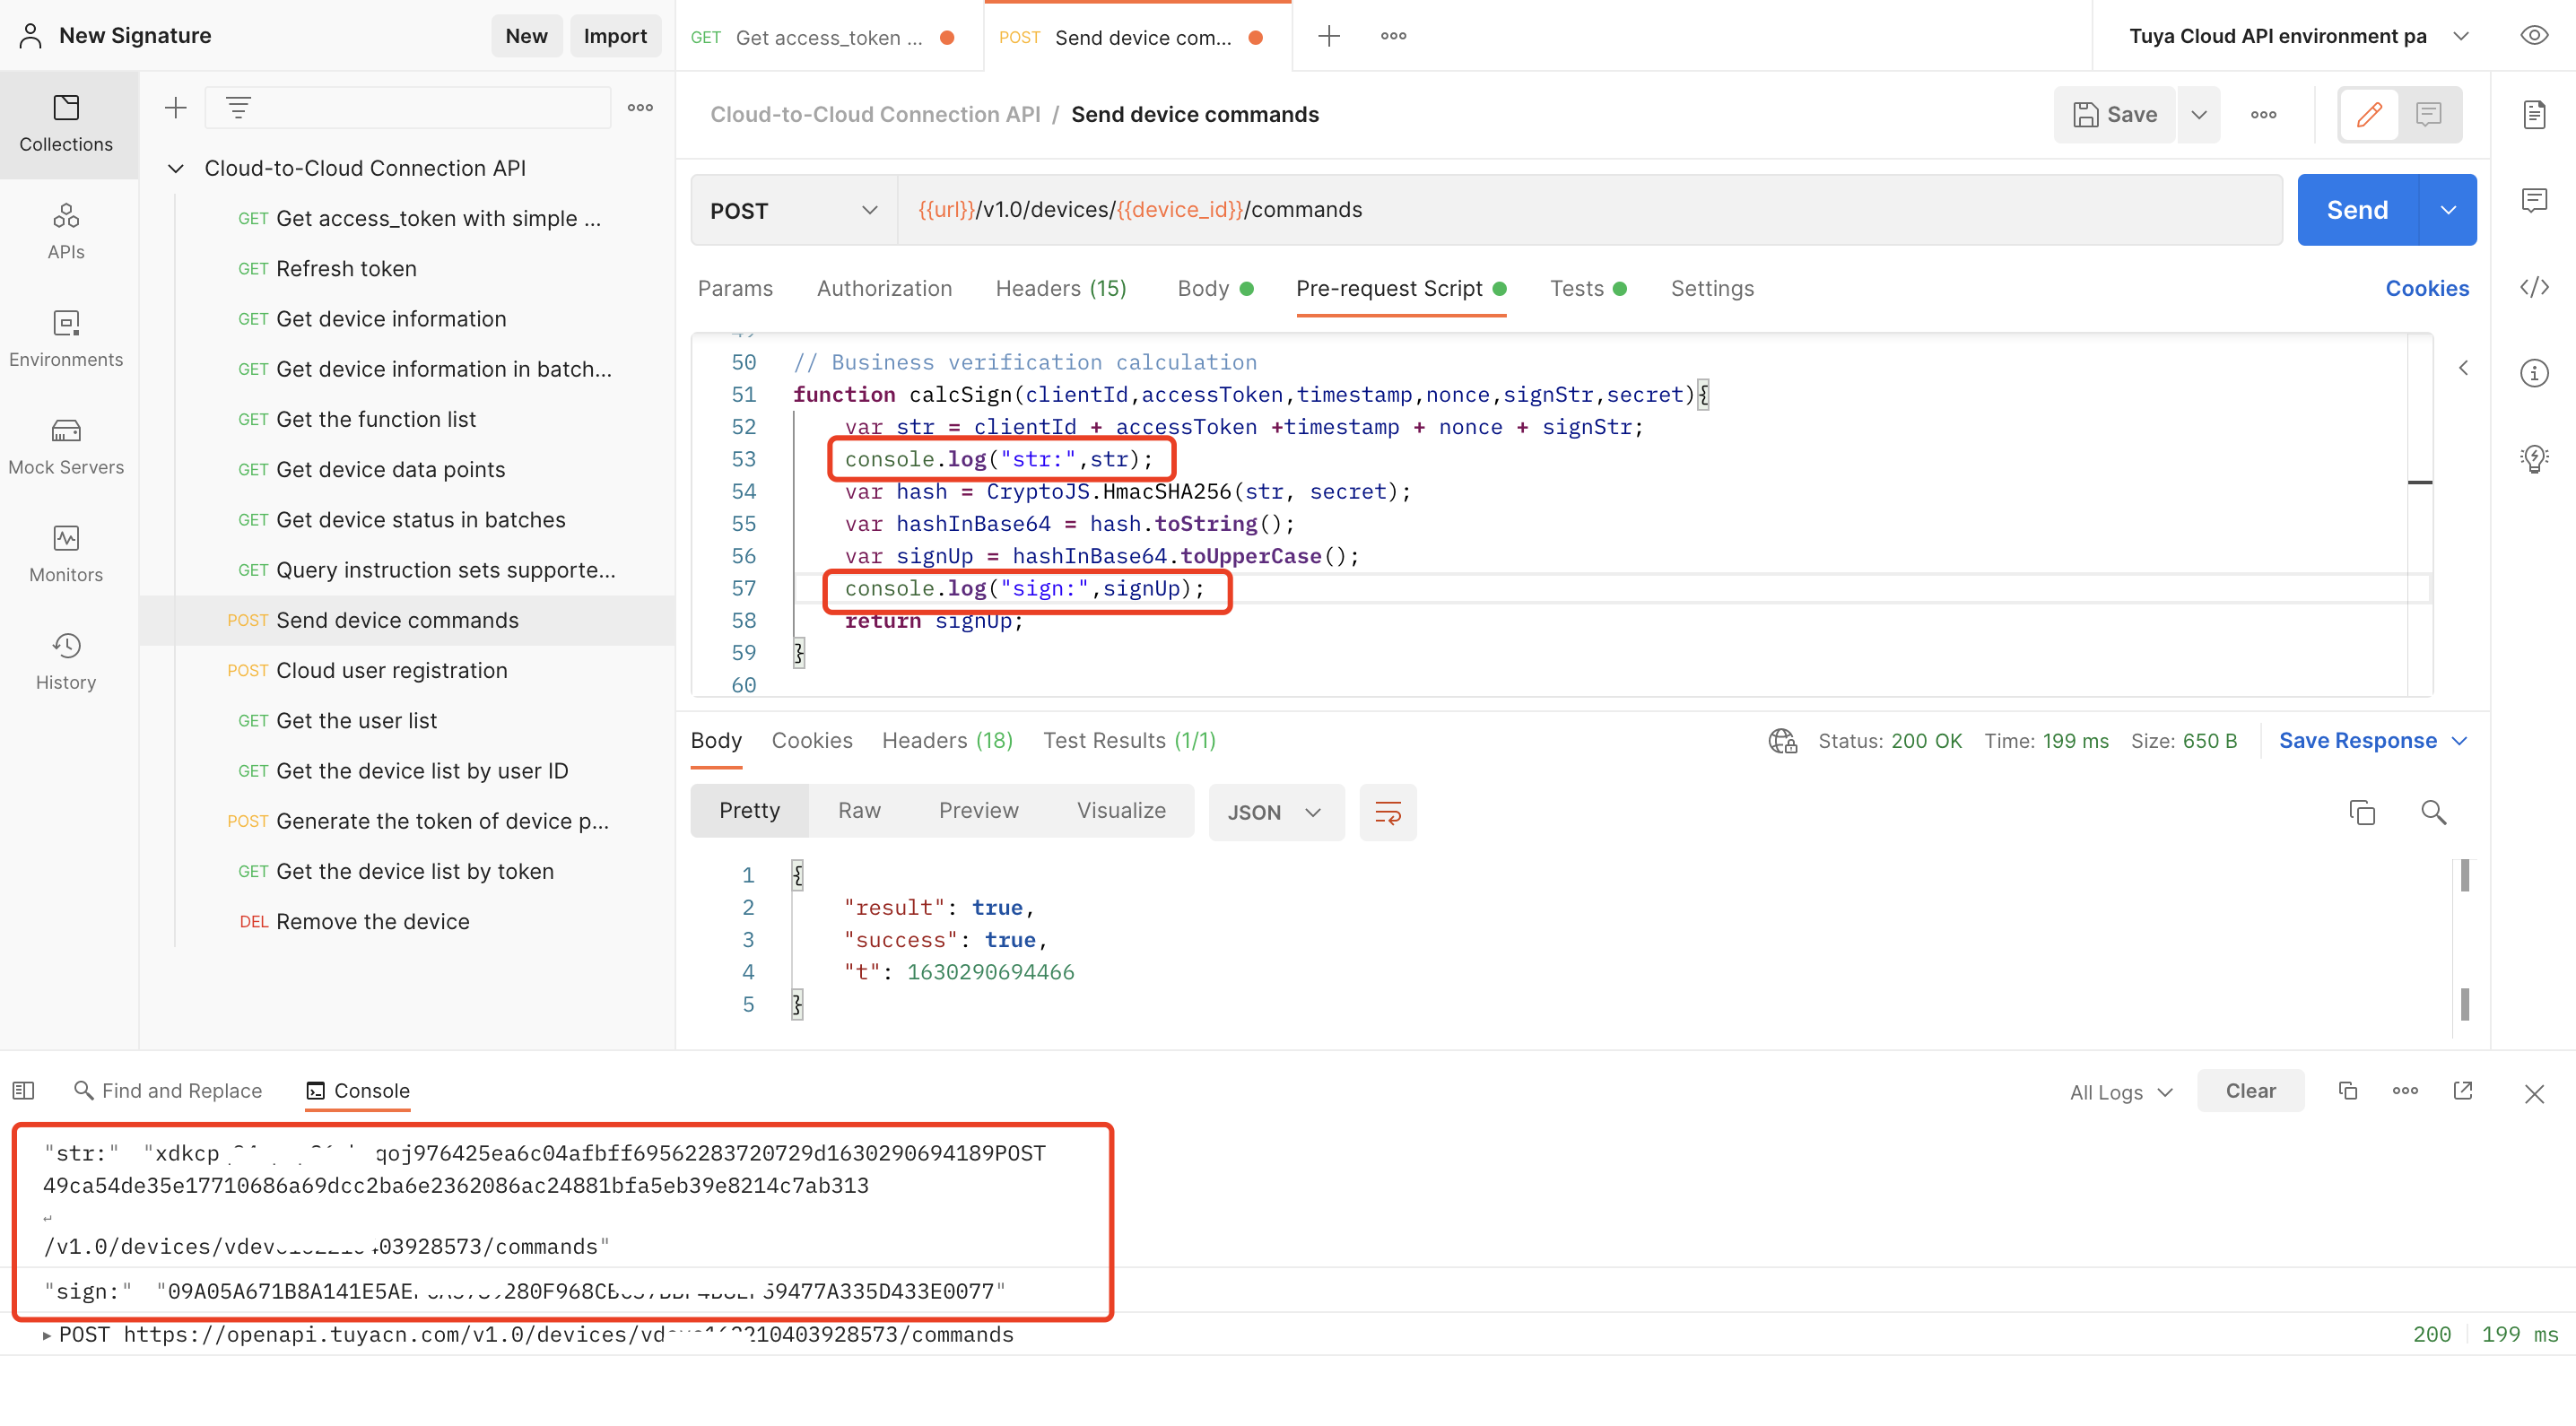
Task: Click the collections filter search field
Action: [408, 107]
